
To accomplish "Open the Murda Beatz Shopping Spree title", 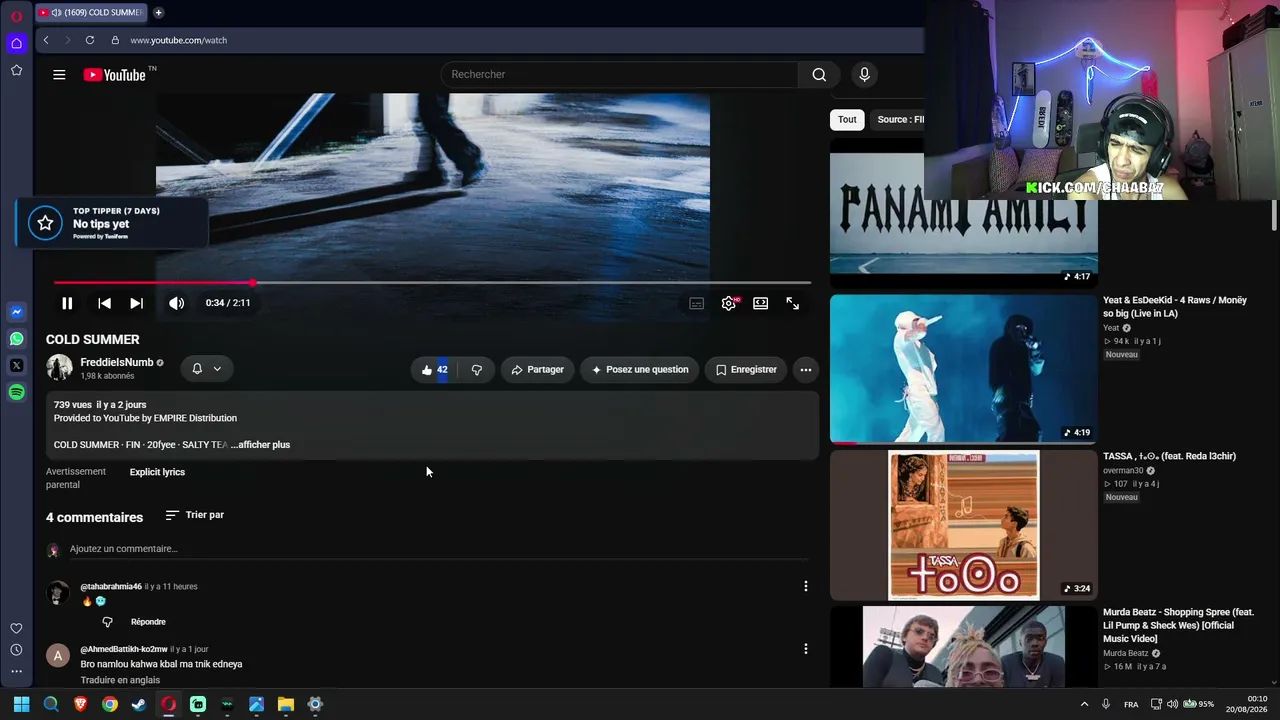I will click(1178, 625).
